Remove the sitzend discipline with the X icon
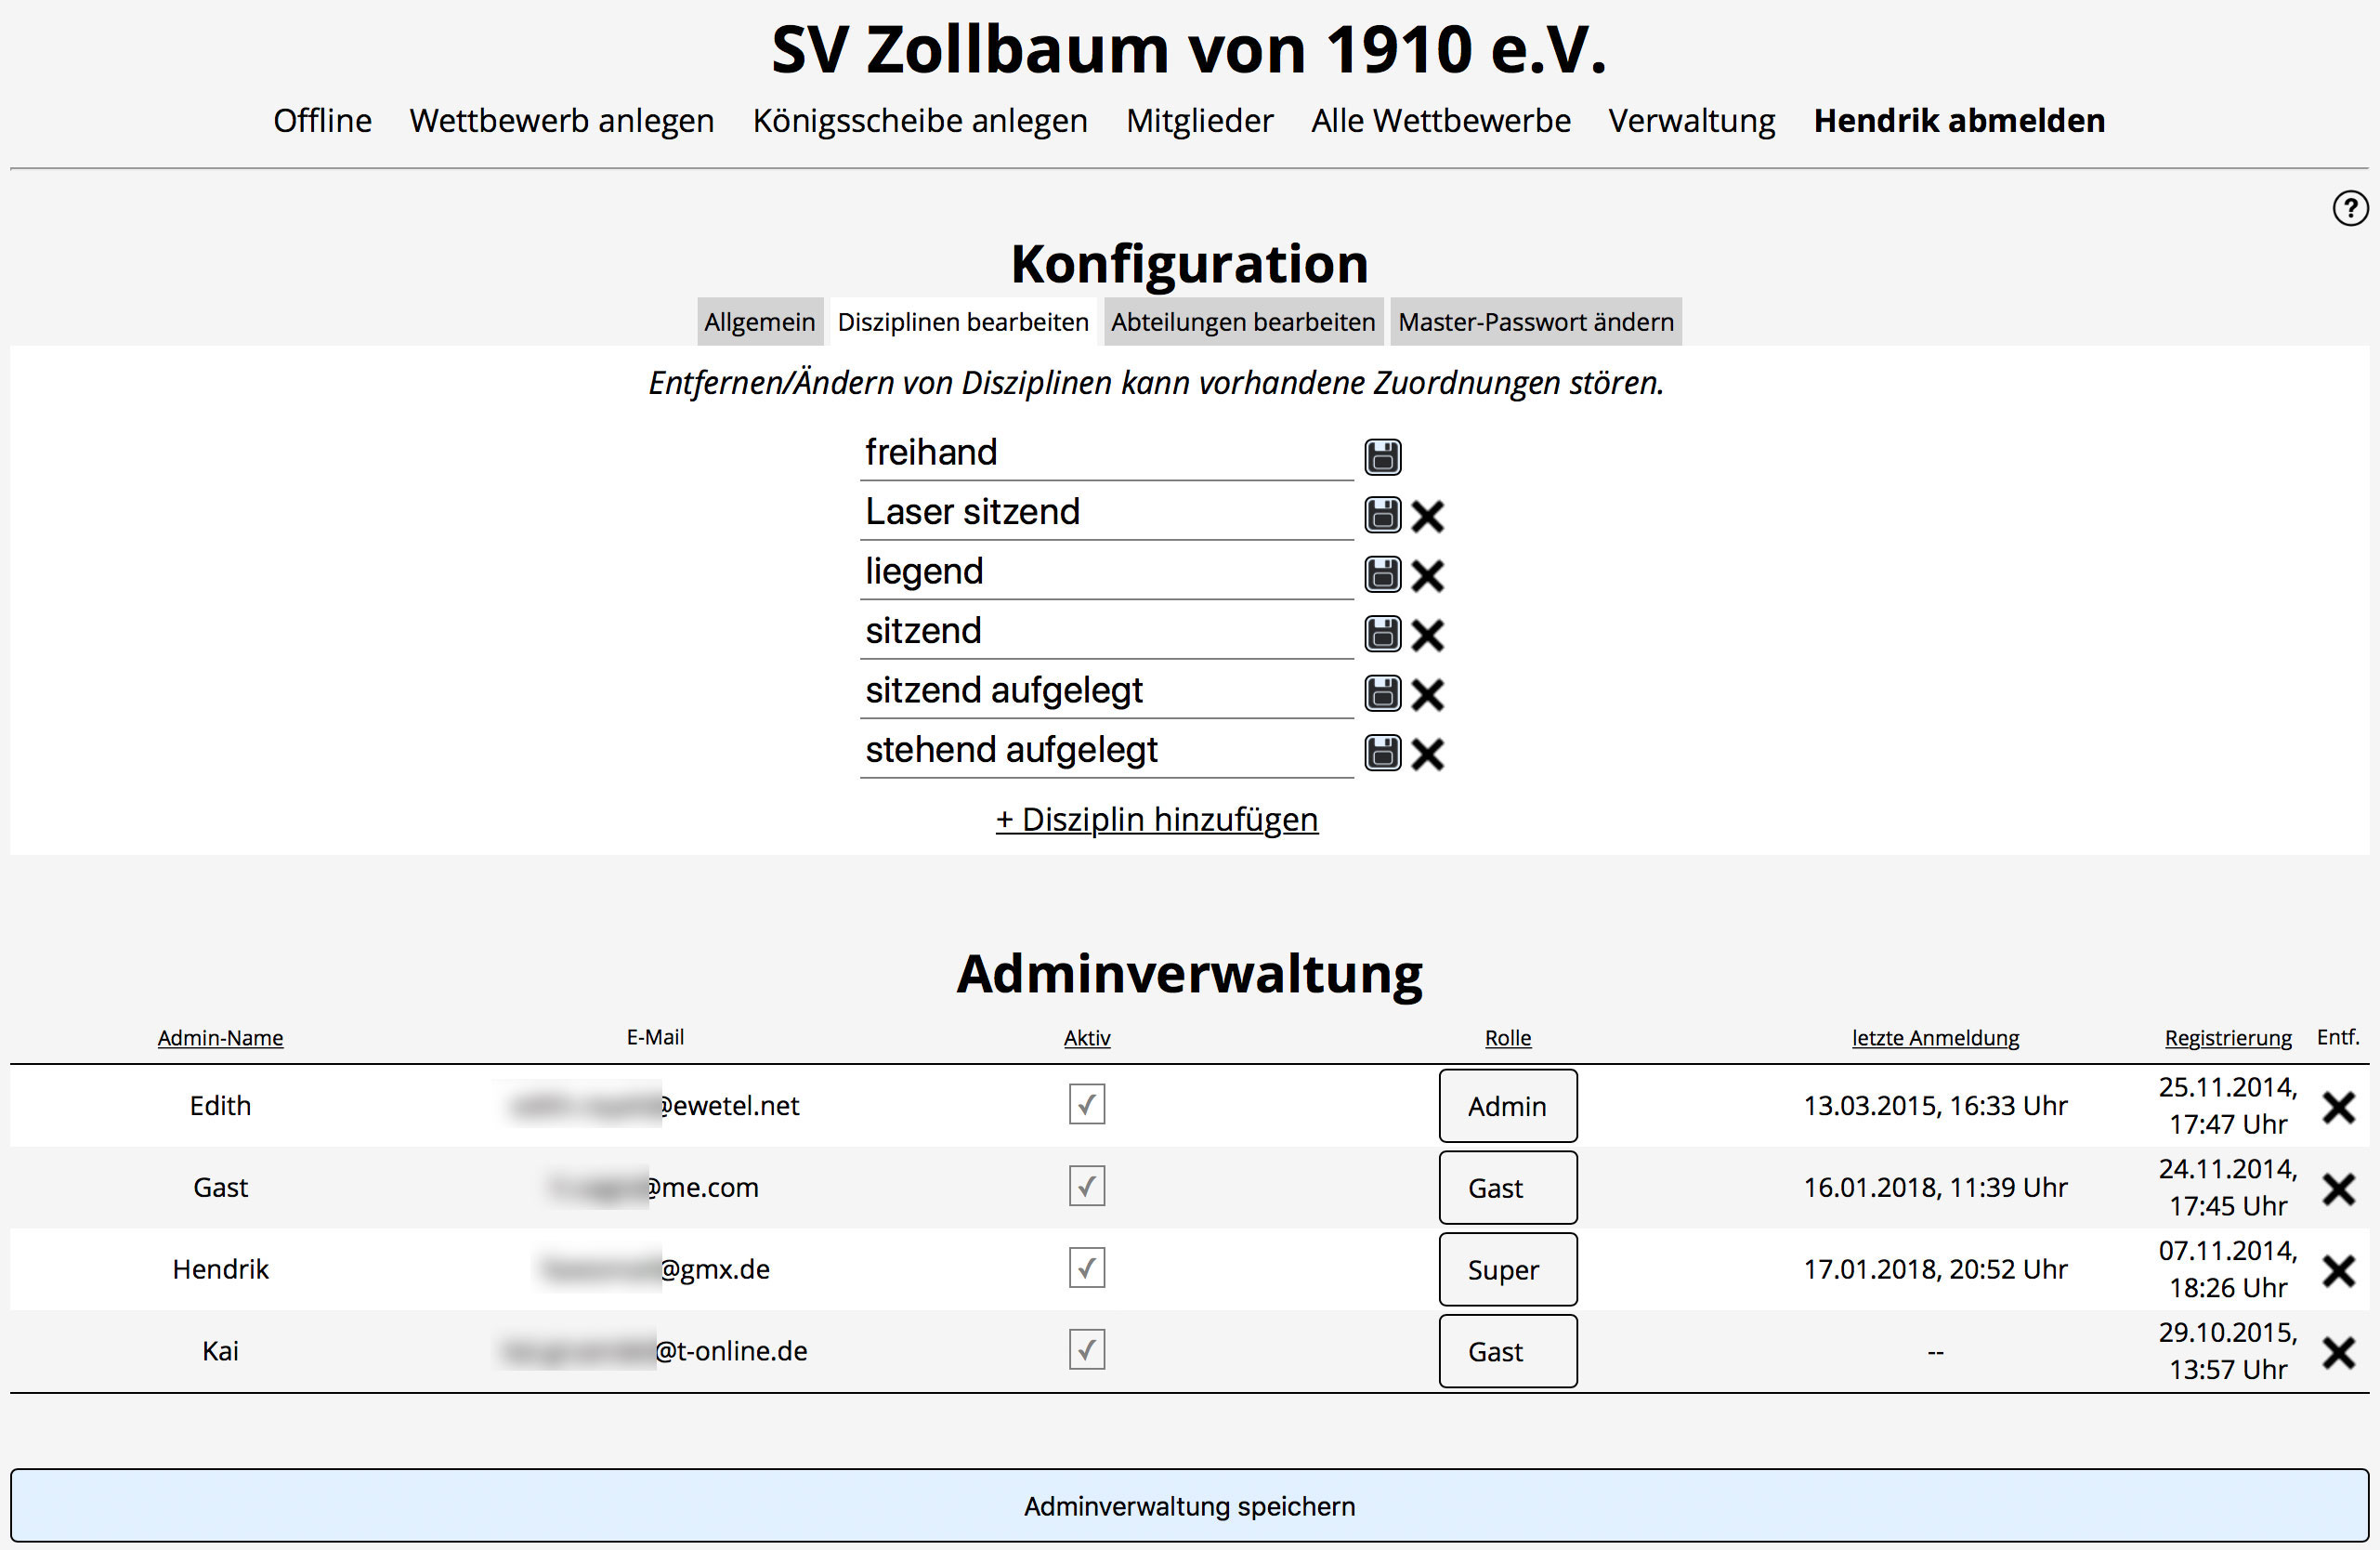This screenshot has width=2380, height=1550. [x=1427, y=634]
